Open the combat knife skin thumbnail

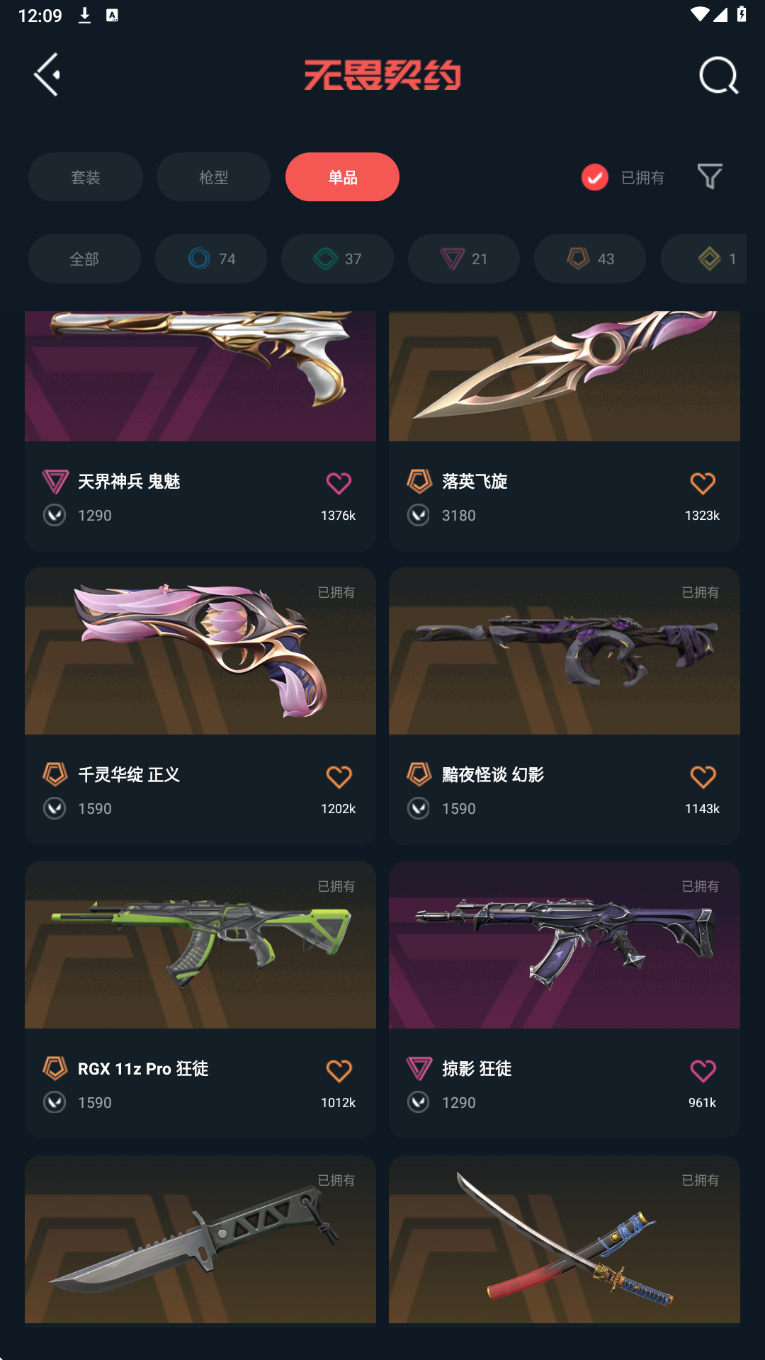click(200, 1239)
